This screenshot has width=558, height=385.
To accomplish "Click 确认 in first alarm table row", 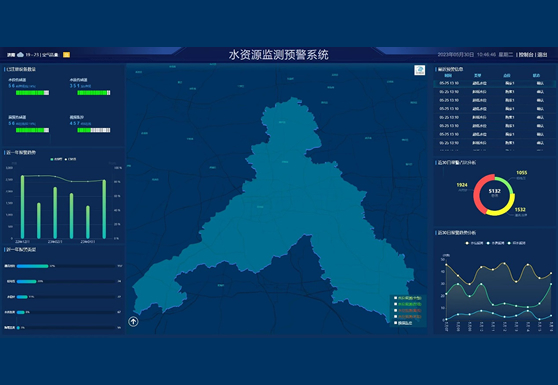I will [x=540, y=83].
